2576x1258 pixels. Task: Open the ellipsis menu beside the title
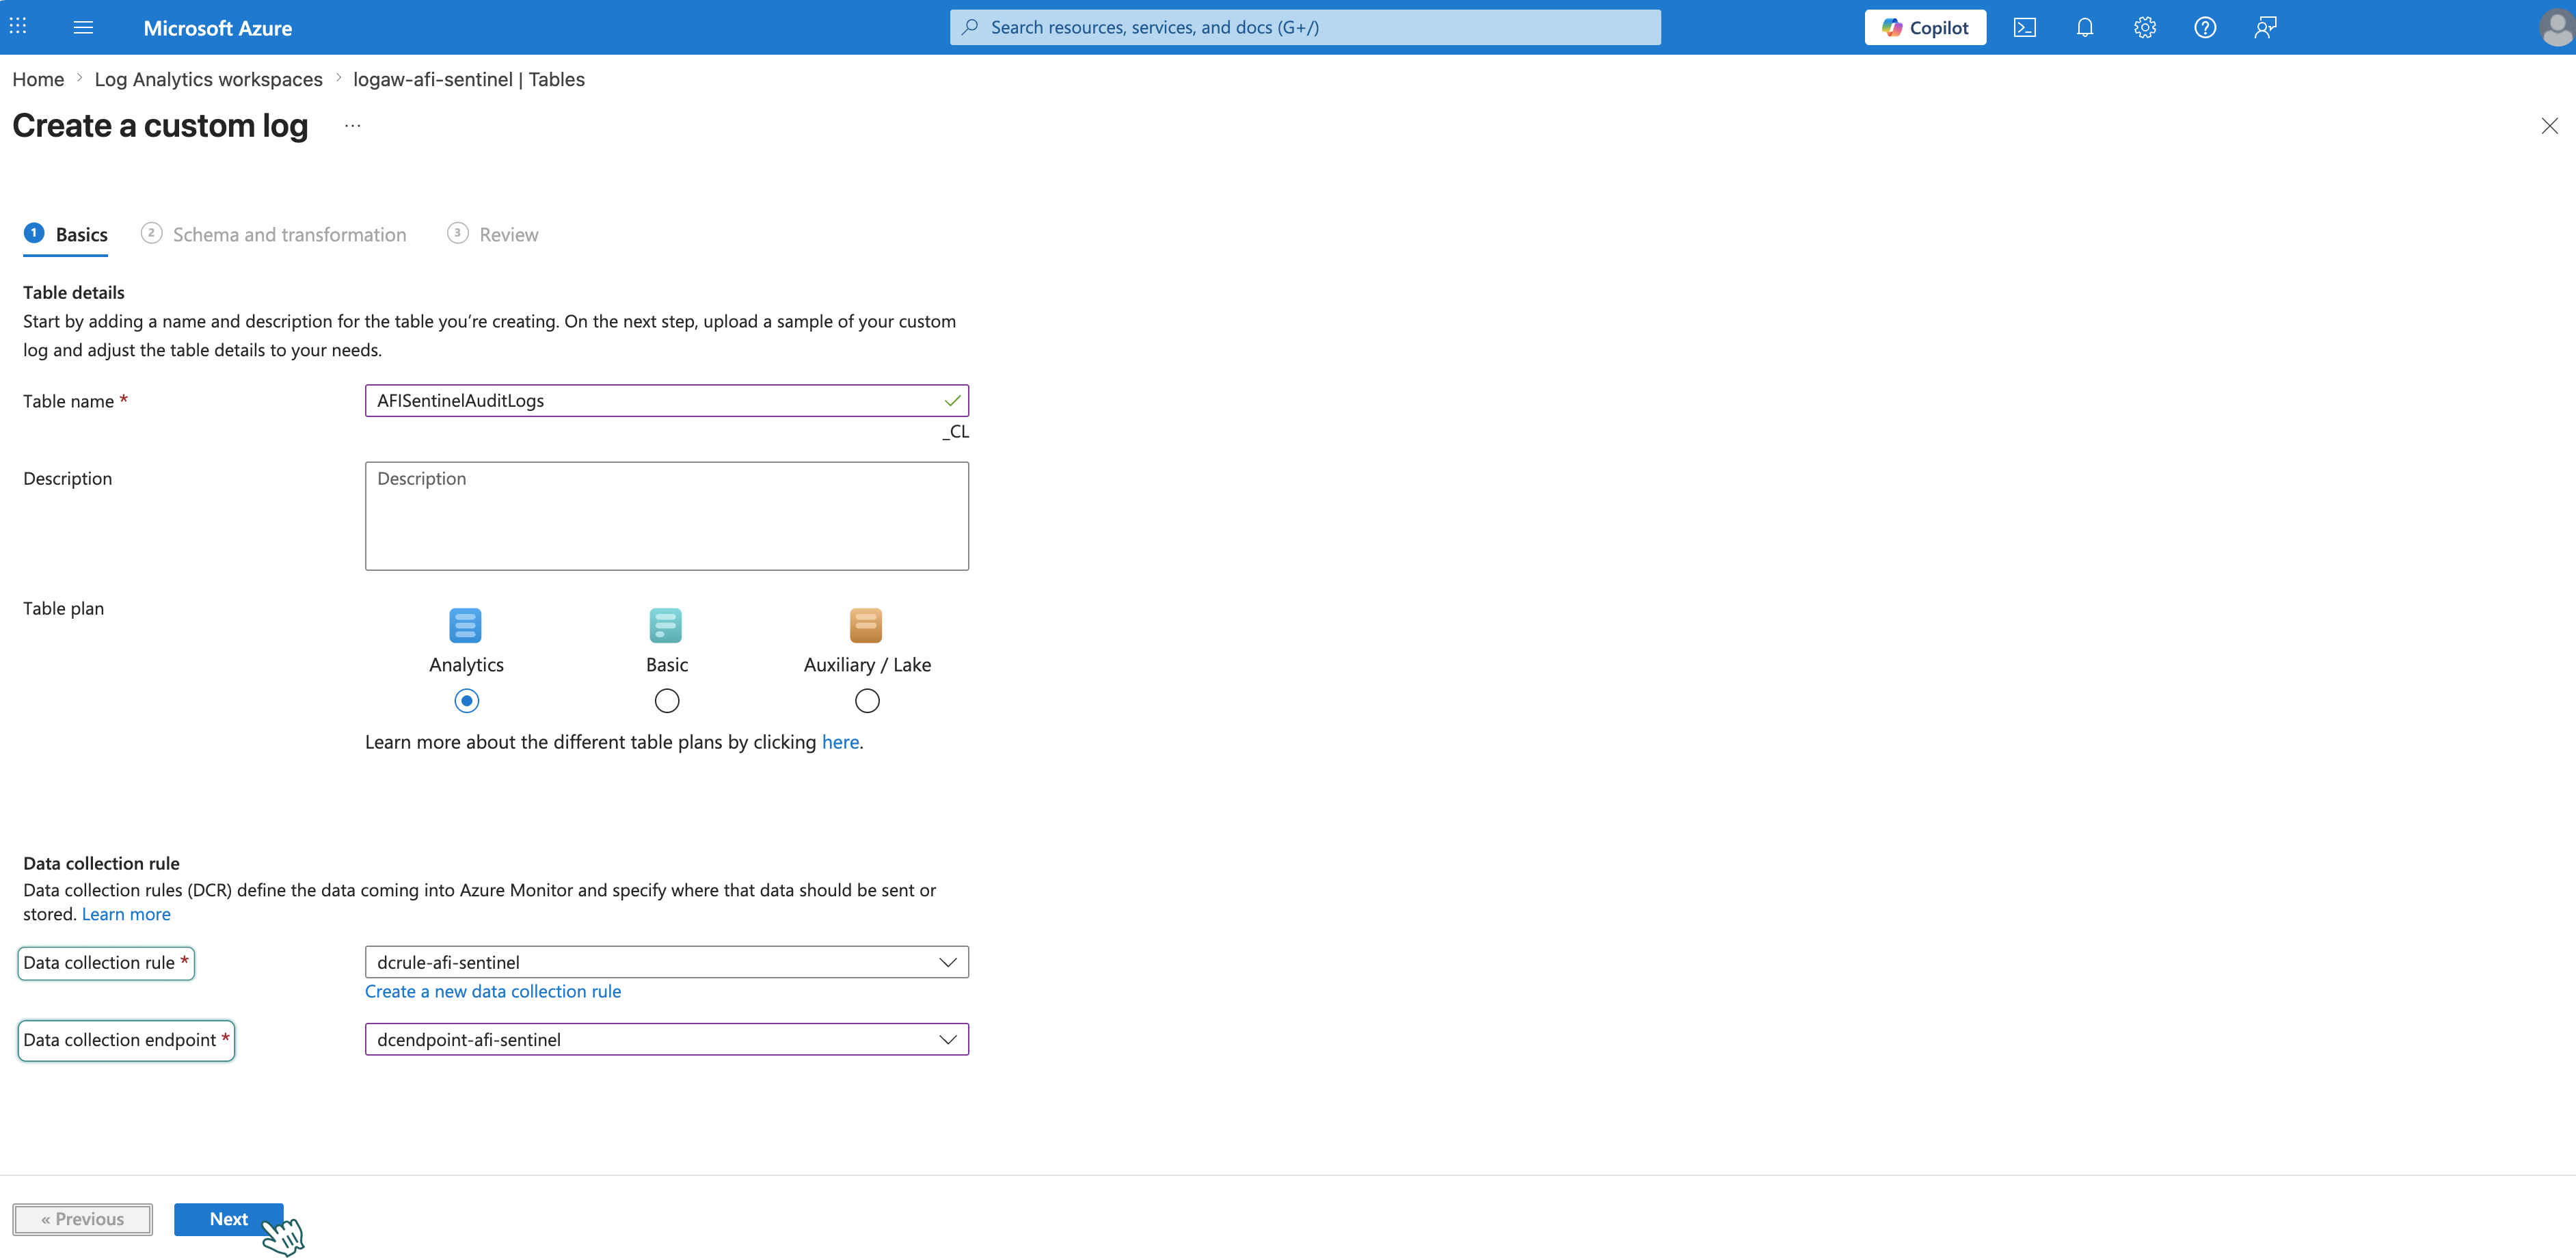pyautogui.click(x=352, y=126)
